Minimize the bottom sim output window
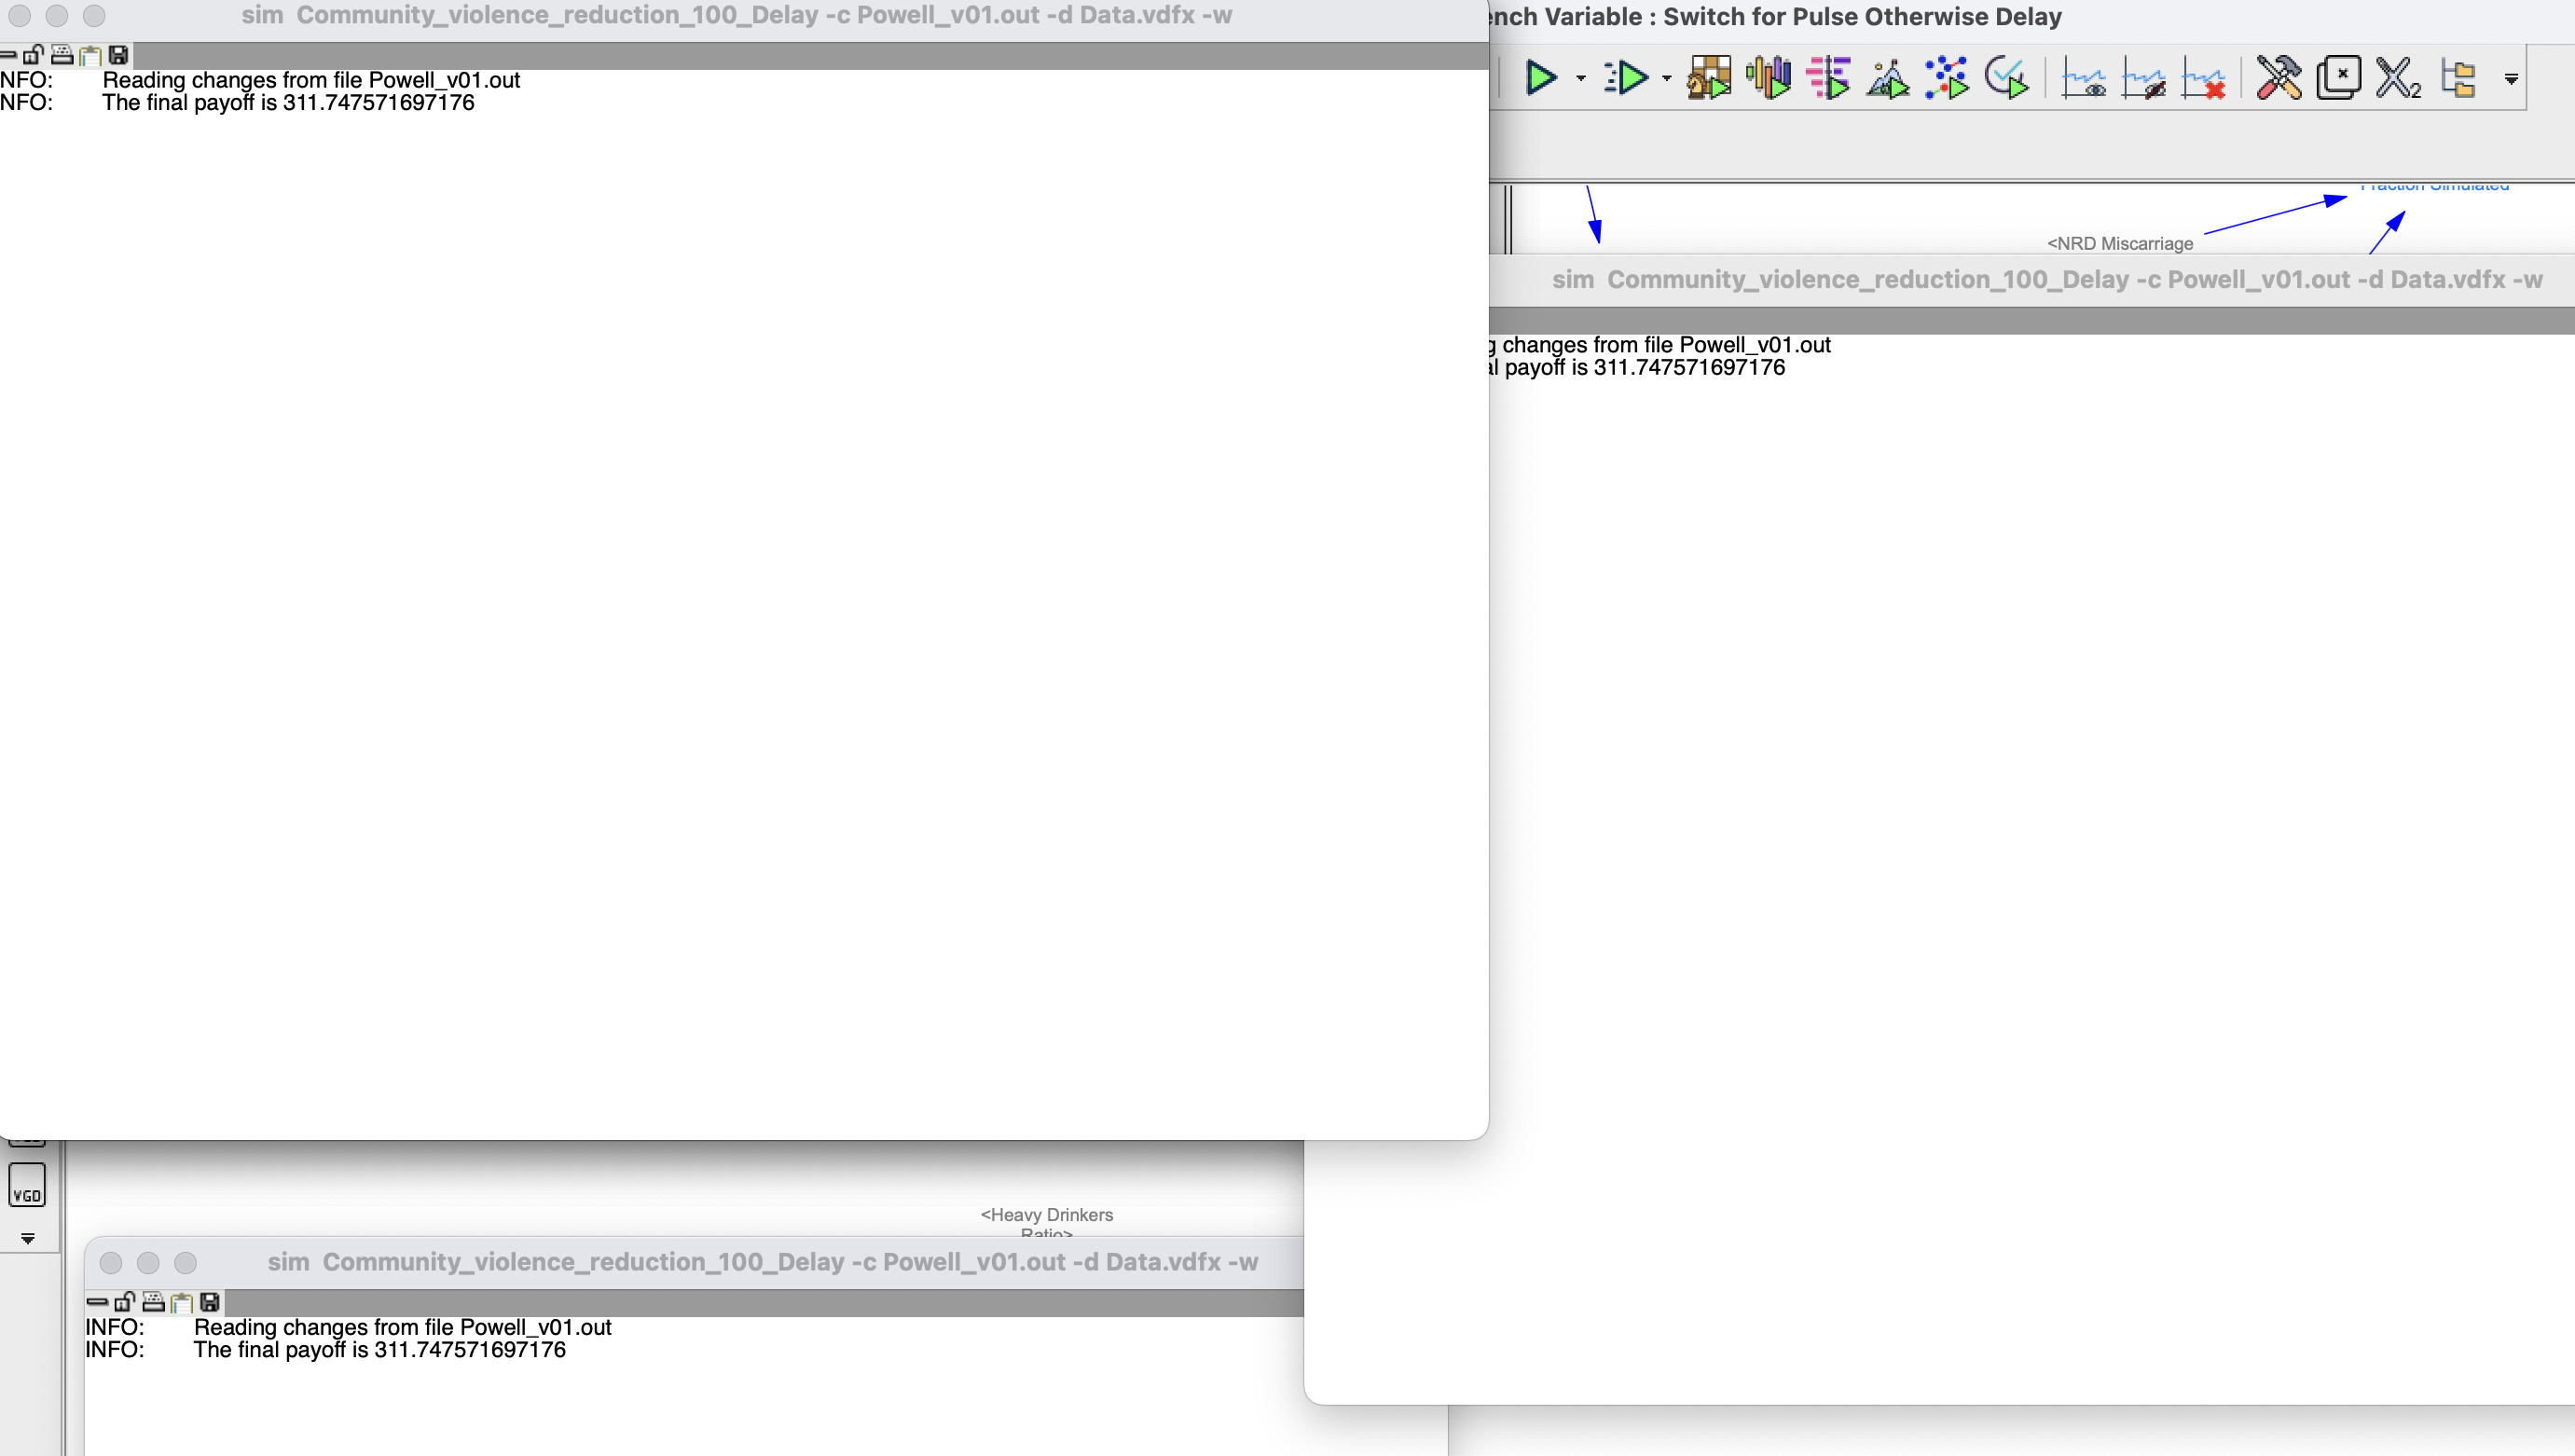The width and height of the screenshot is (2575, 1456). [x=148, y=1263]
